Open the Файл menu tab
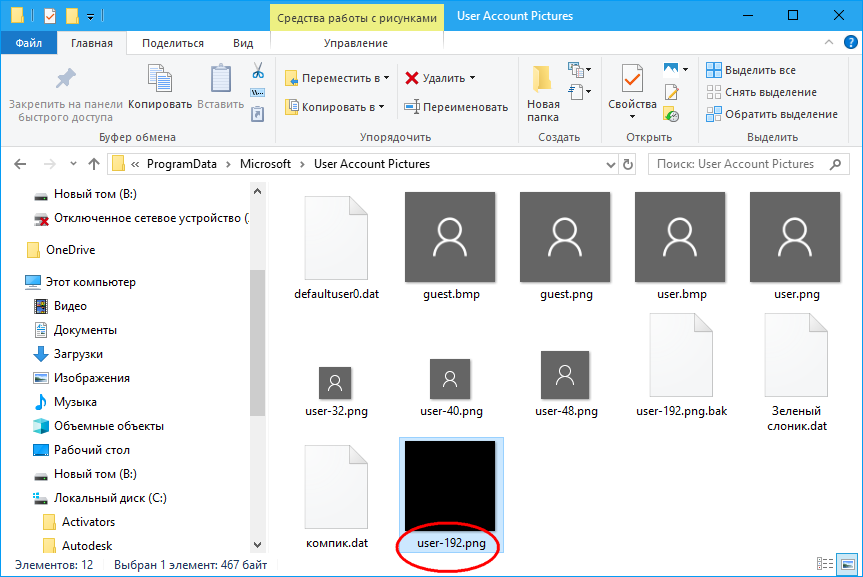 point(29,43)
